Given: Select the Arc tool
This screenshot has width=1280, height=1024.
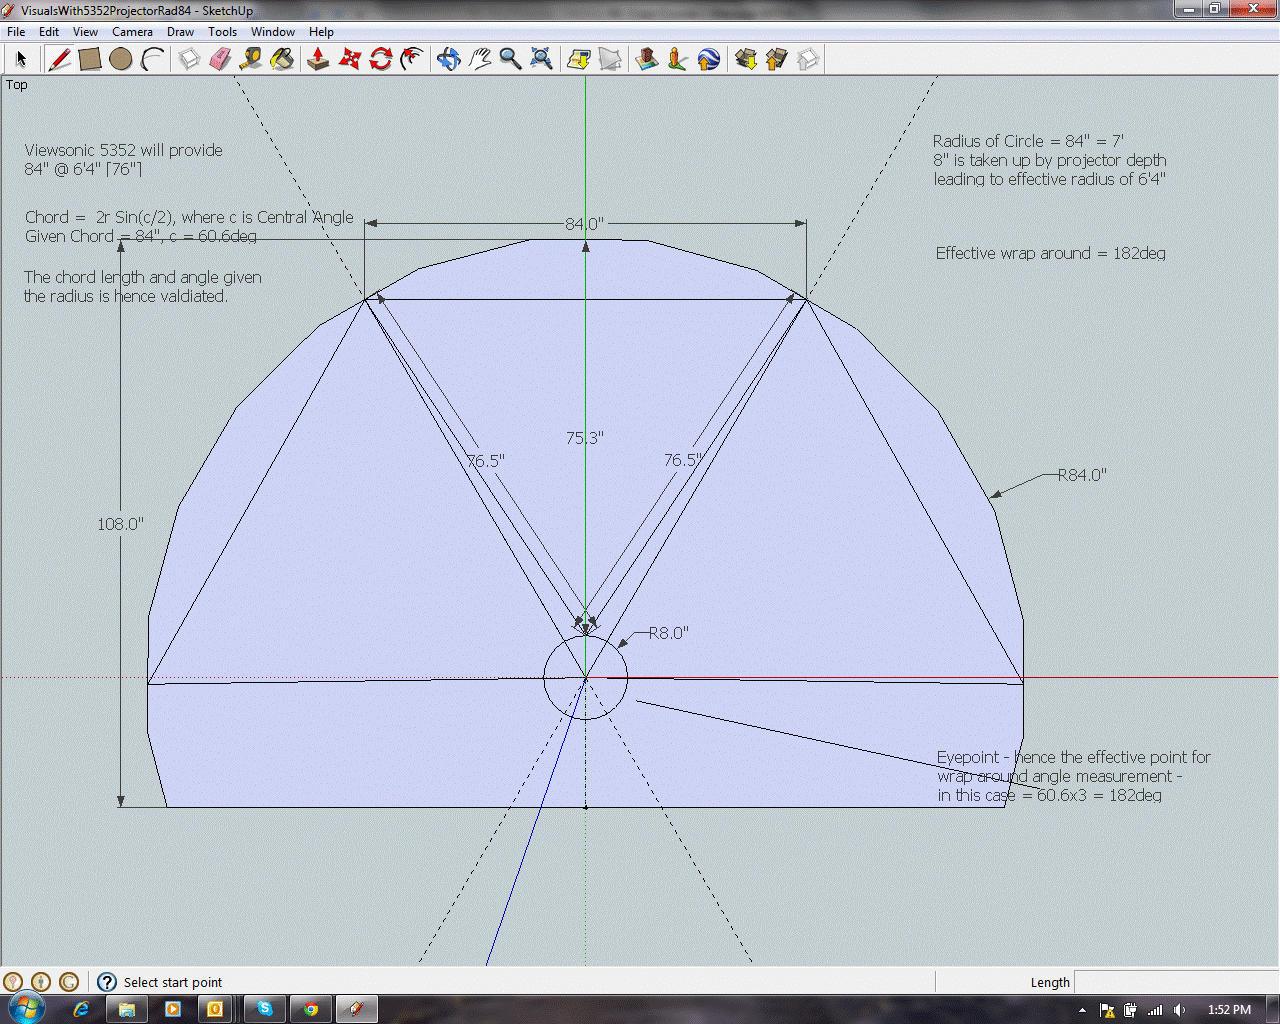Looking at the screenshot, I should click(x=152, y=60).
